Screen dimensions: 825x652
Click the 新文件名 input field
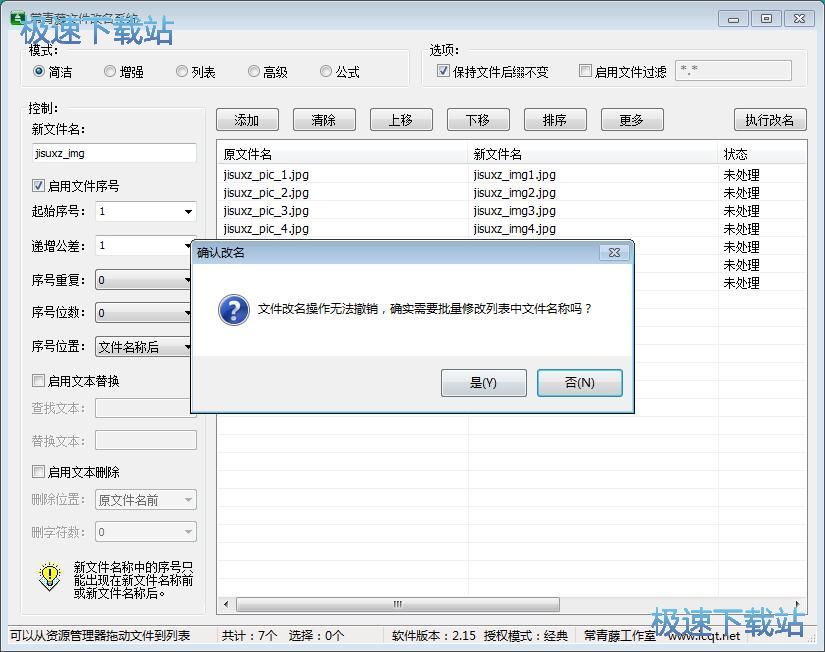(114, 153)
